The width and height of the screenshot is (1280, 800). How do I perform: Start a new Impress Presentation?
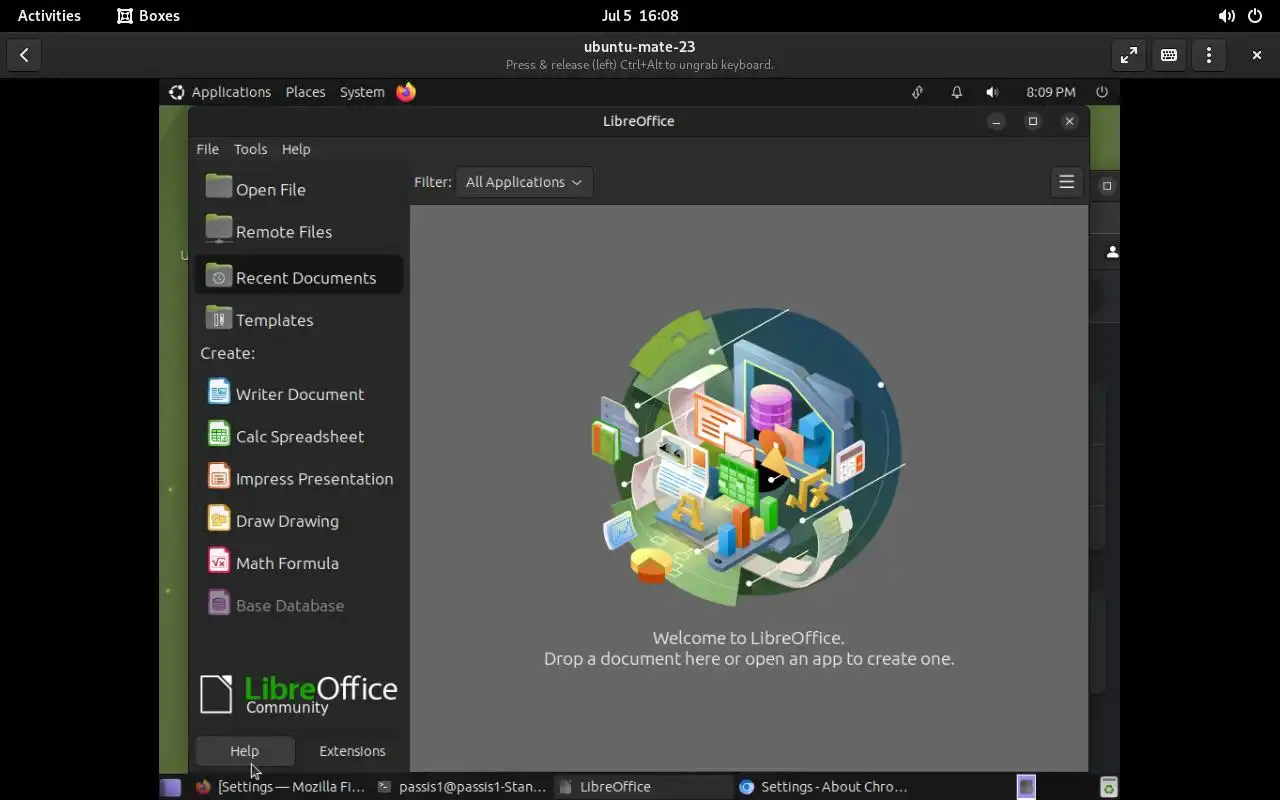tap(299, 478)
